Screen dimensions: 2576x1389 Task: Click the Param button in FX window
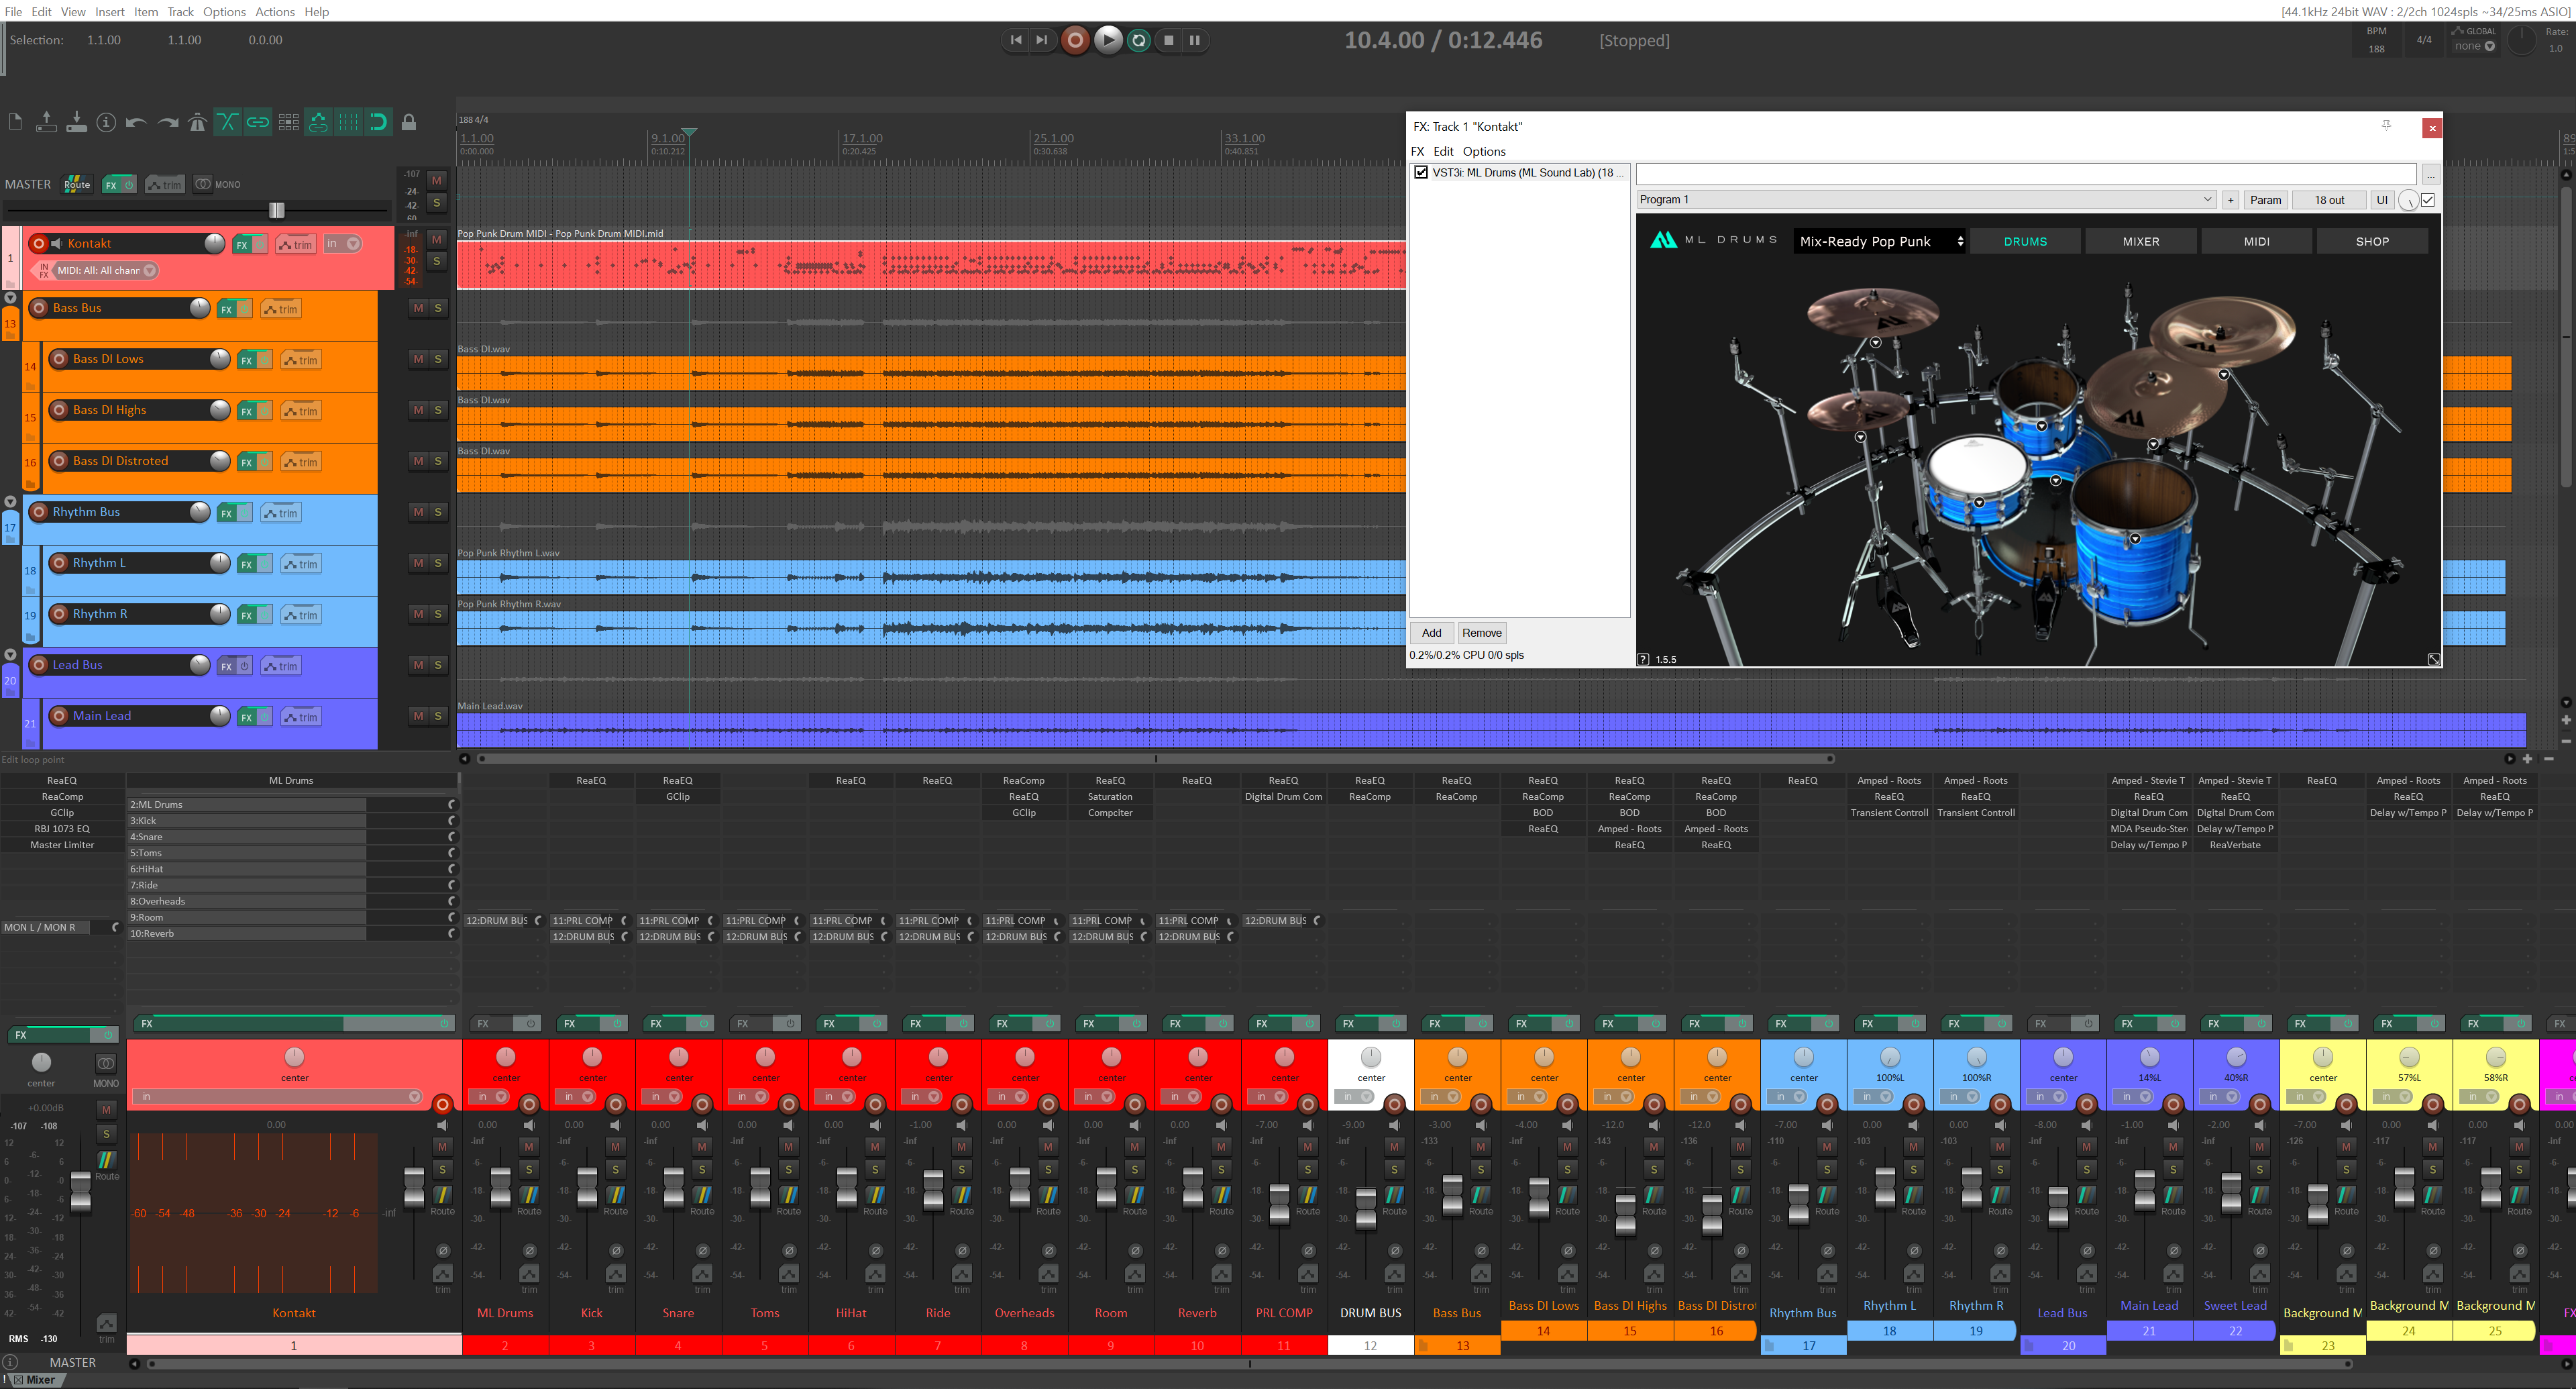point(2265,200)
